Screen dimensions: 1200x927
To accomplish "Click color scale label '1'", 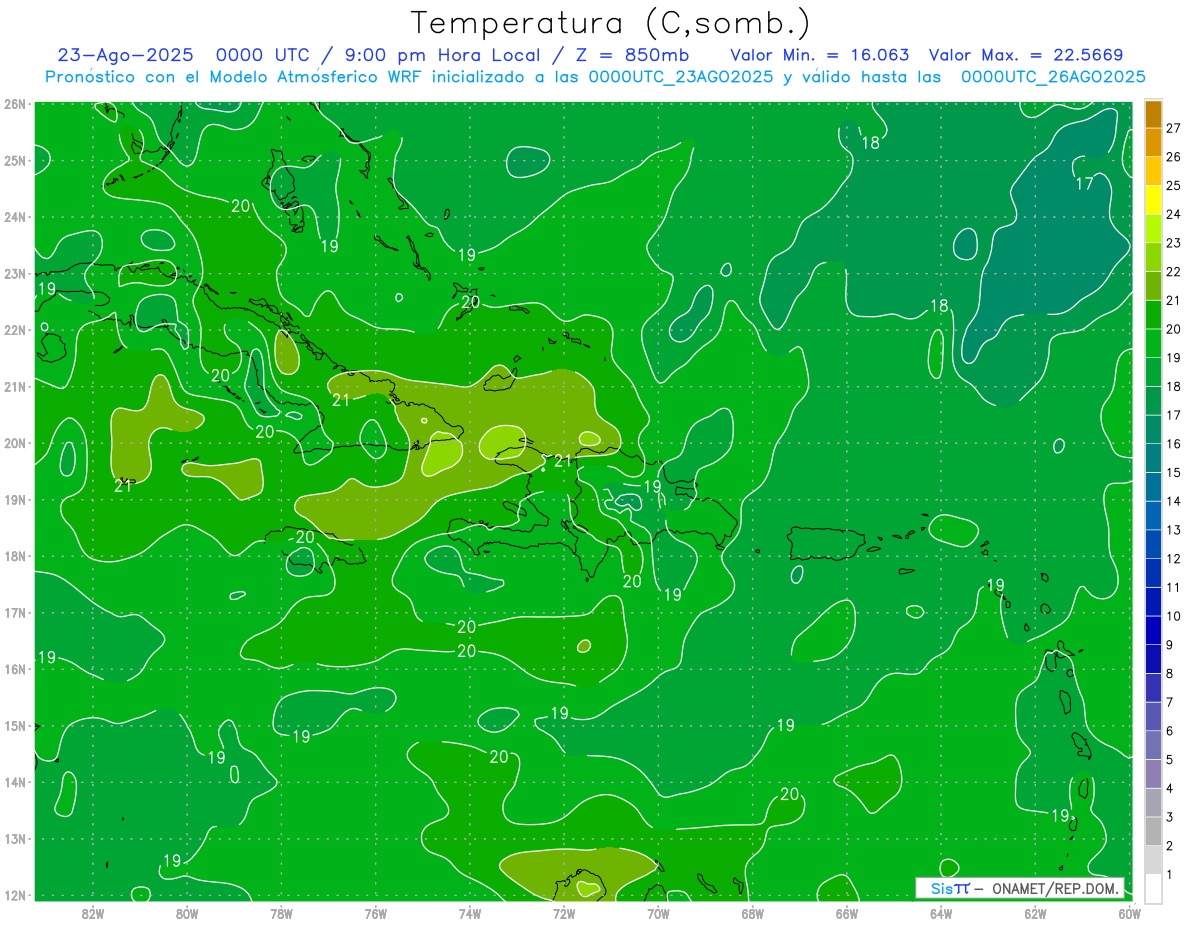I will click(1170, 873).
